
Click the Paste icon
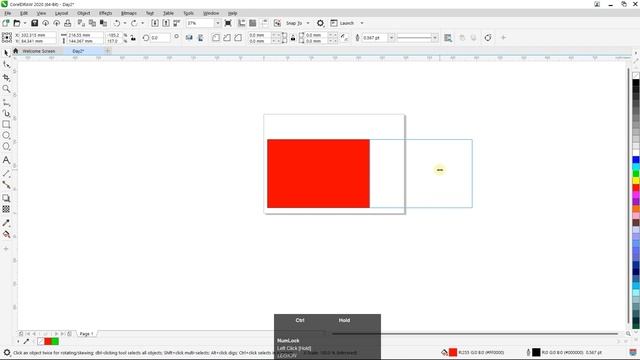(x=103, y=23)
